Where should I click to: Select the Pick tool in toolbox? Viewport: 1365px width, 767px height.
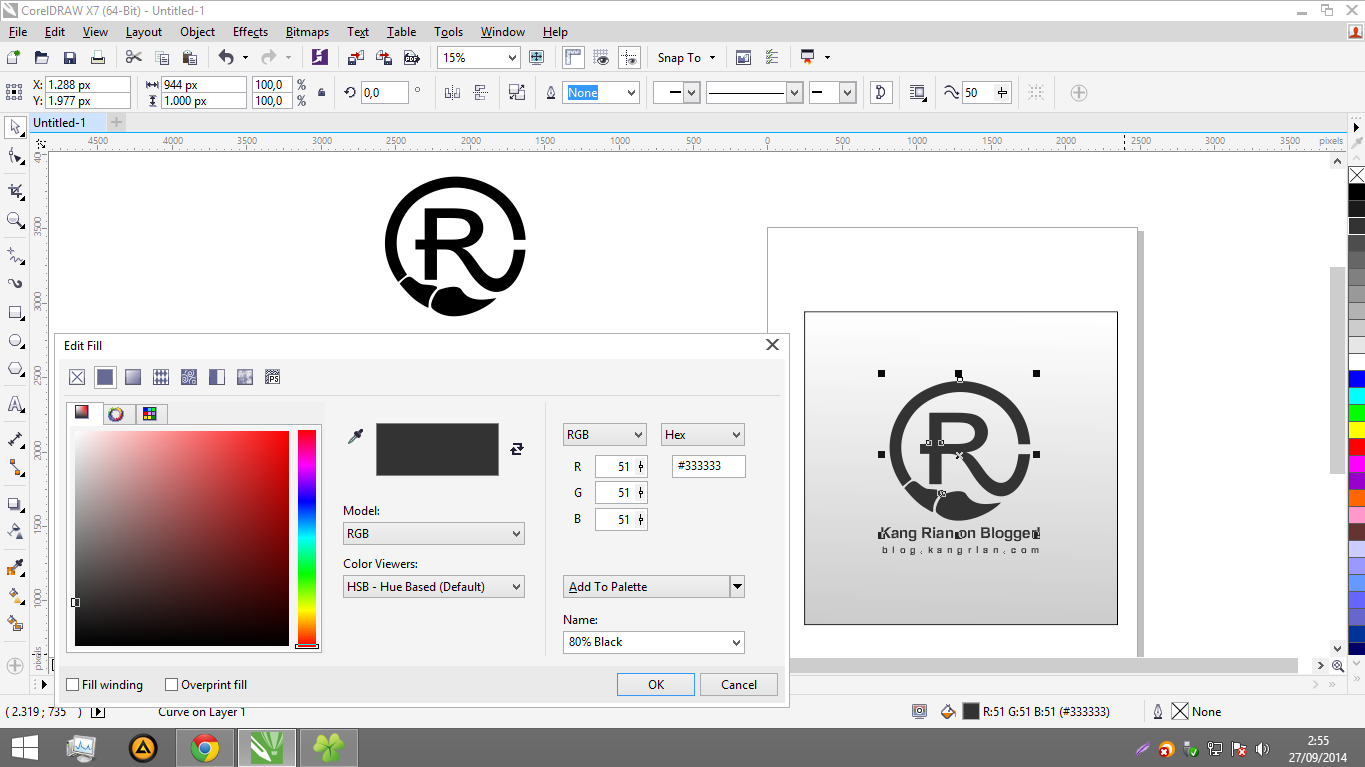coord(15,128)
